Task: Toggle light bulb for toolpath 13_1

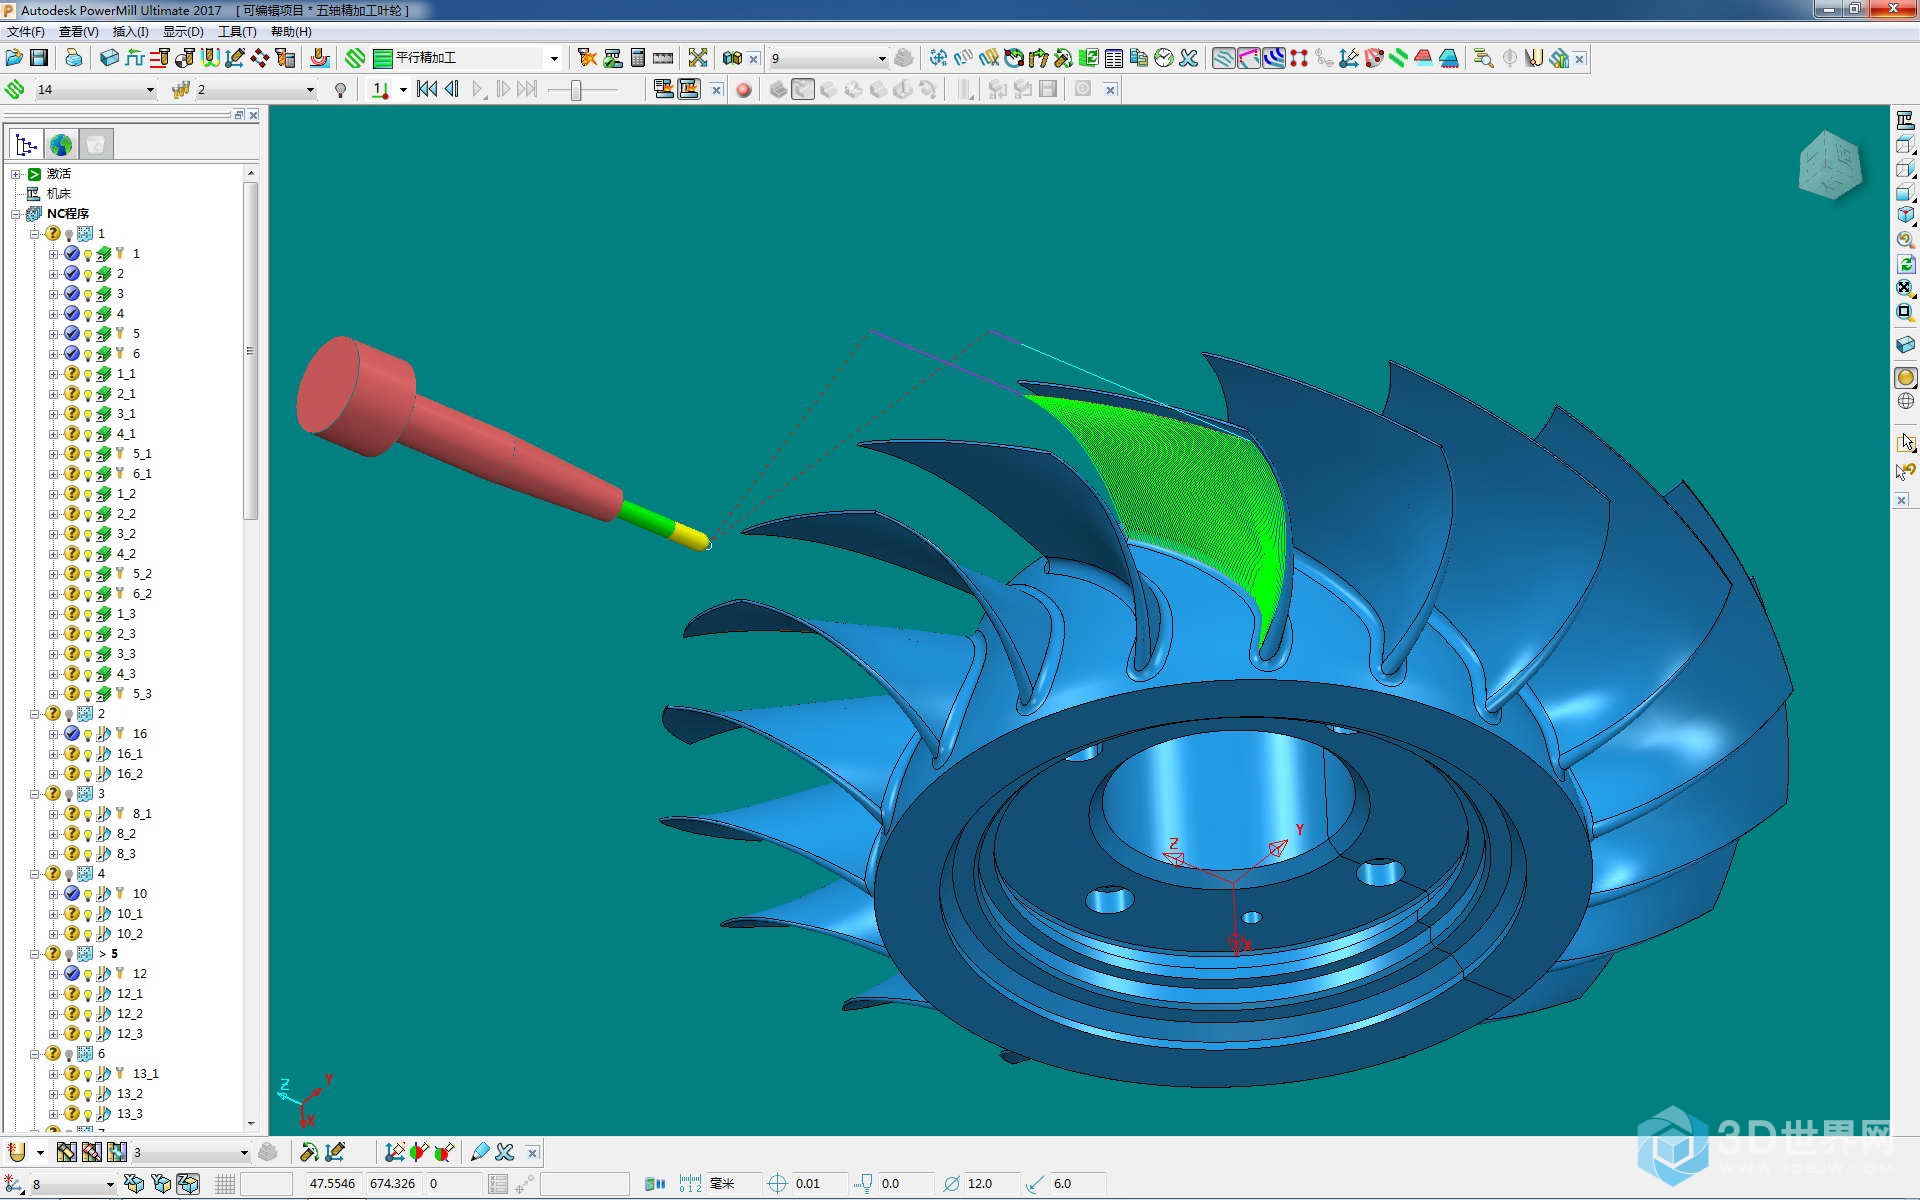Action: (x=88, y=1074)
